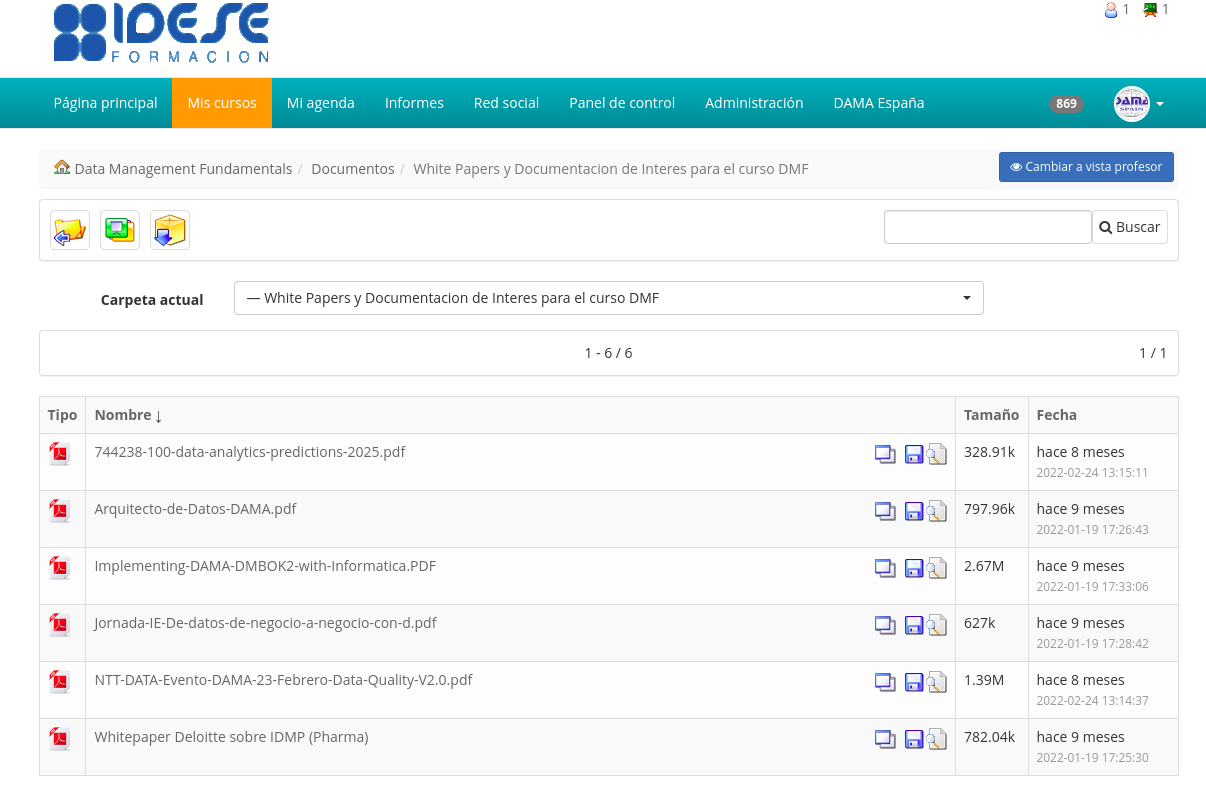
Task: Click Cambiar a vista profesor button
Action: [x=1086, y=167]
